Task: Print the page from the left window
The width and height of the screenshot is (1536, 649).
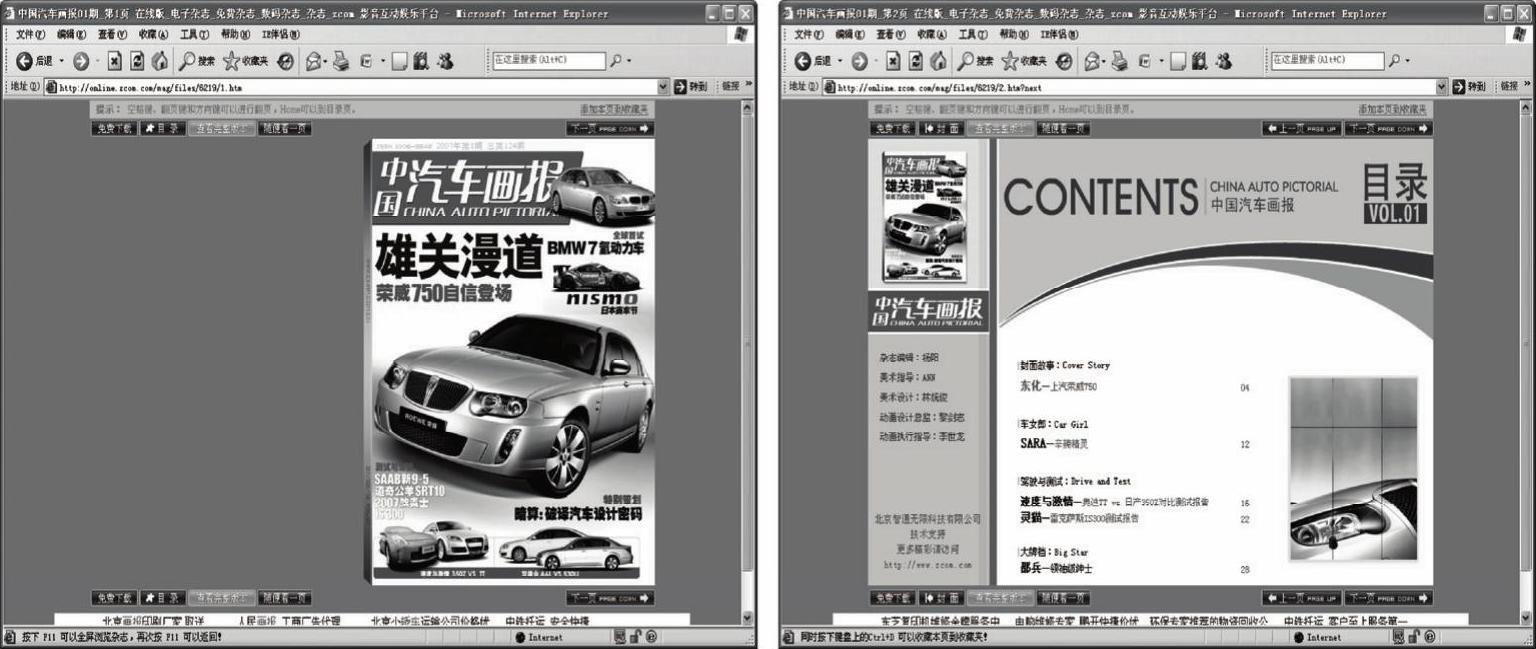Action: pos(341,61)
